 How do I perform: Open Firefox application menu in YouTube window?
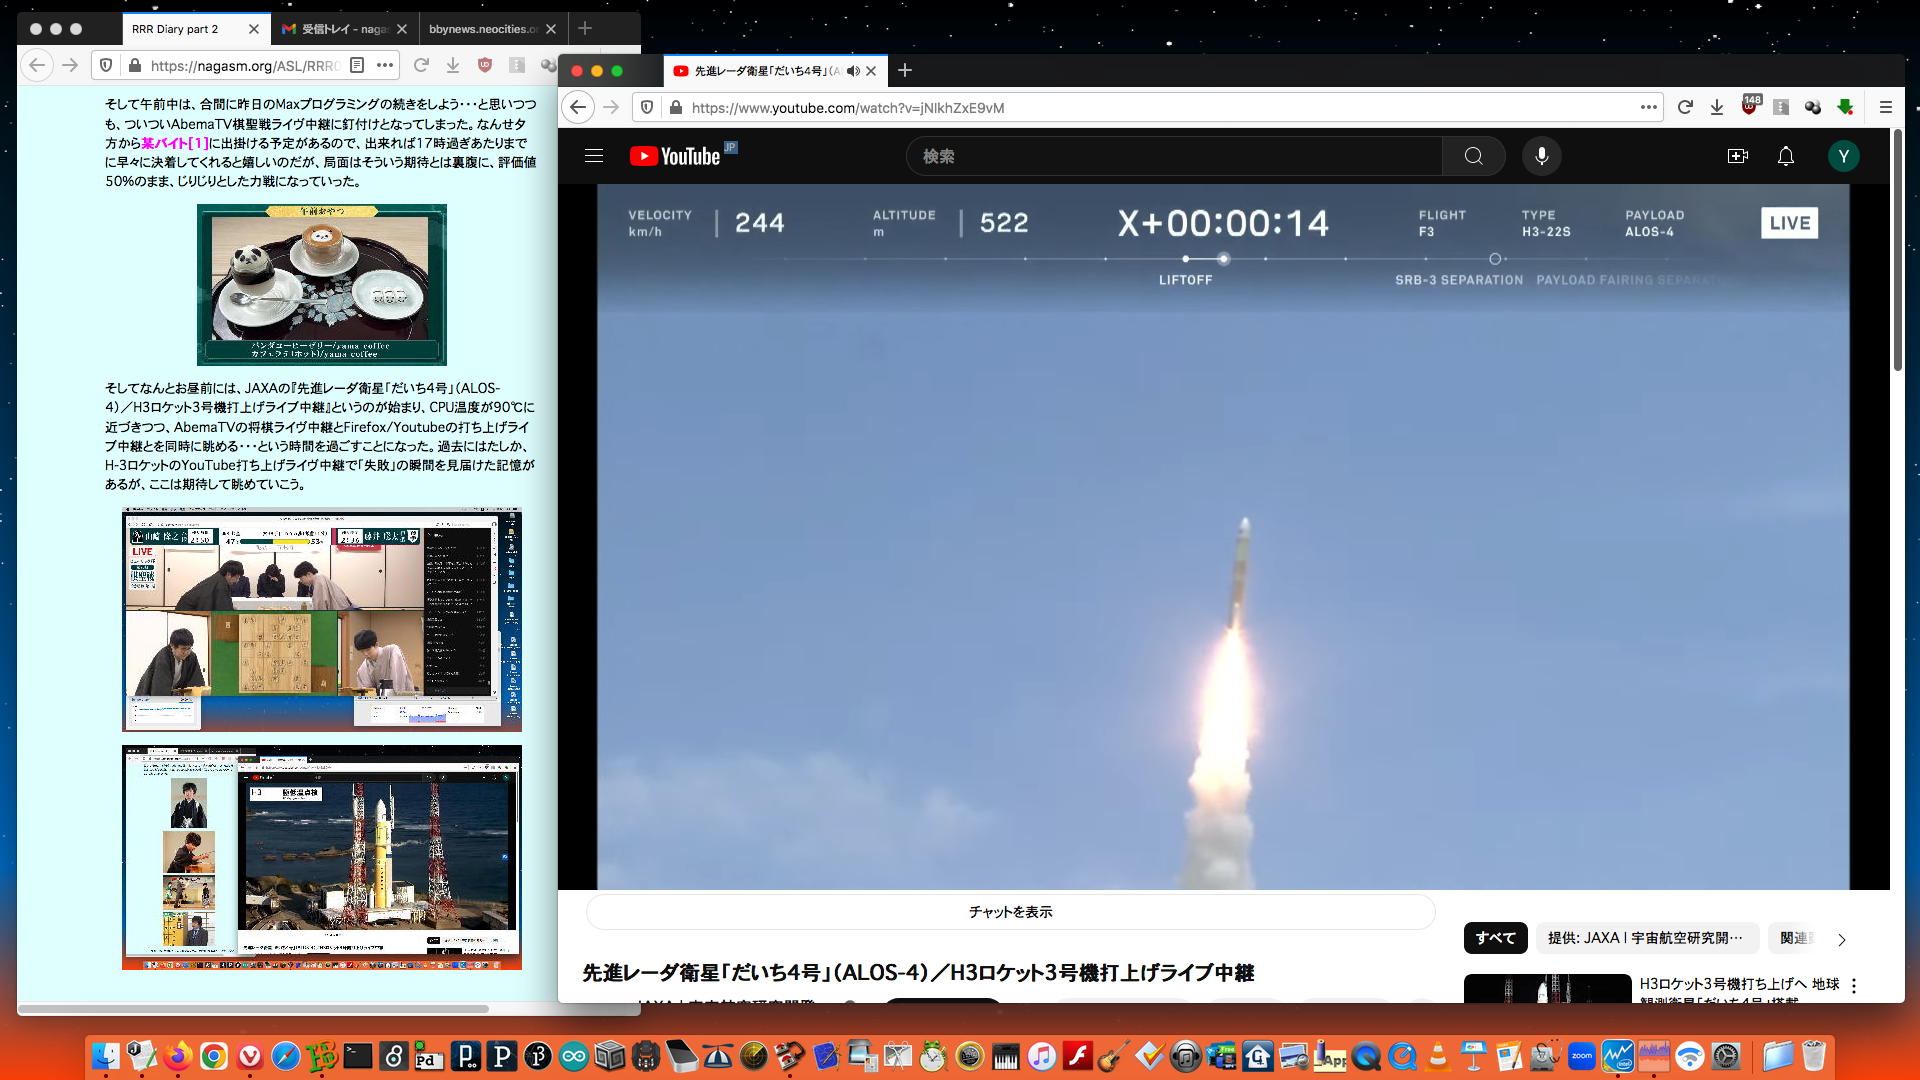click(x=1885, y=107)
